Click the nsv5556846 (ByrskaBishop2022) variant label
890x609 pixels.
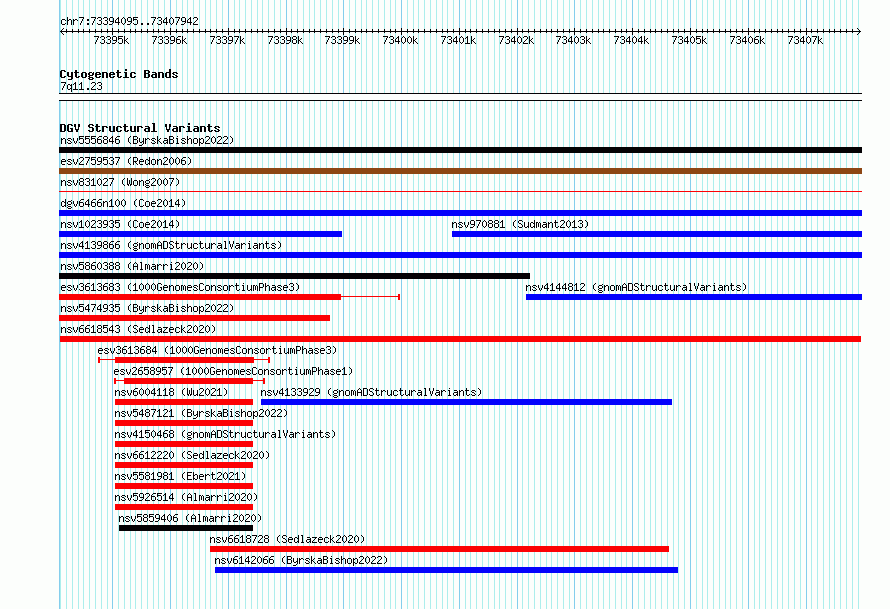coord(147,140)
